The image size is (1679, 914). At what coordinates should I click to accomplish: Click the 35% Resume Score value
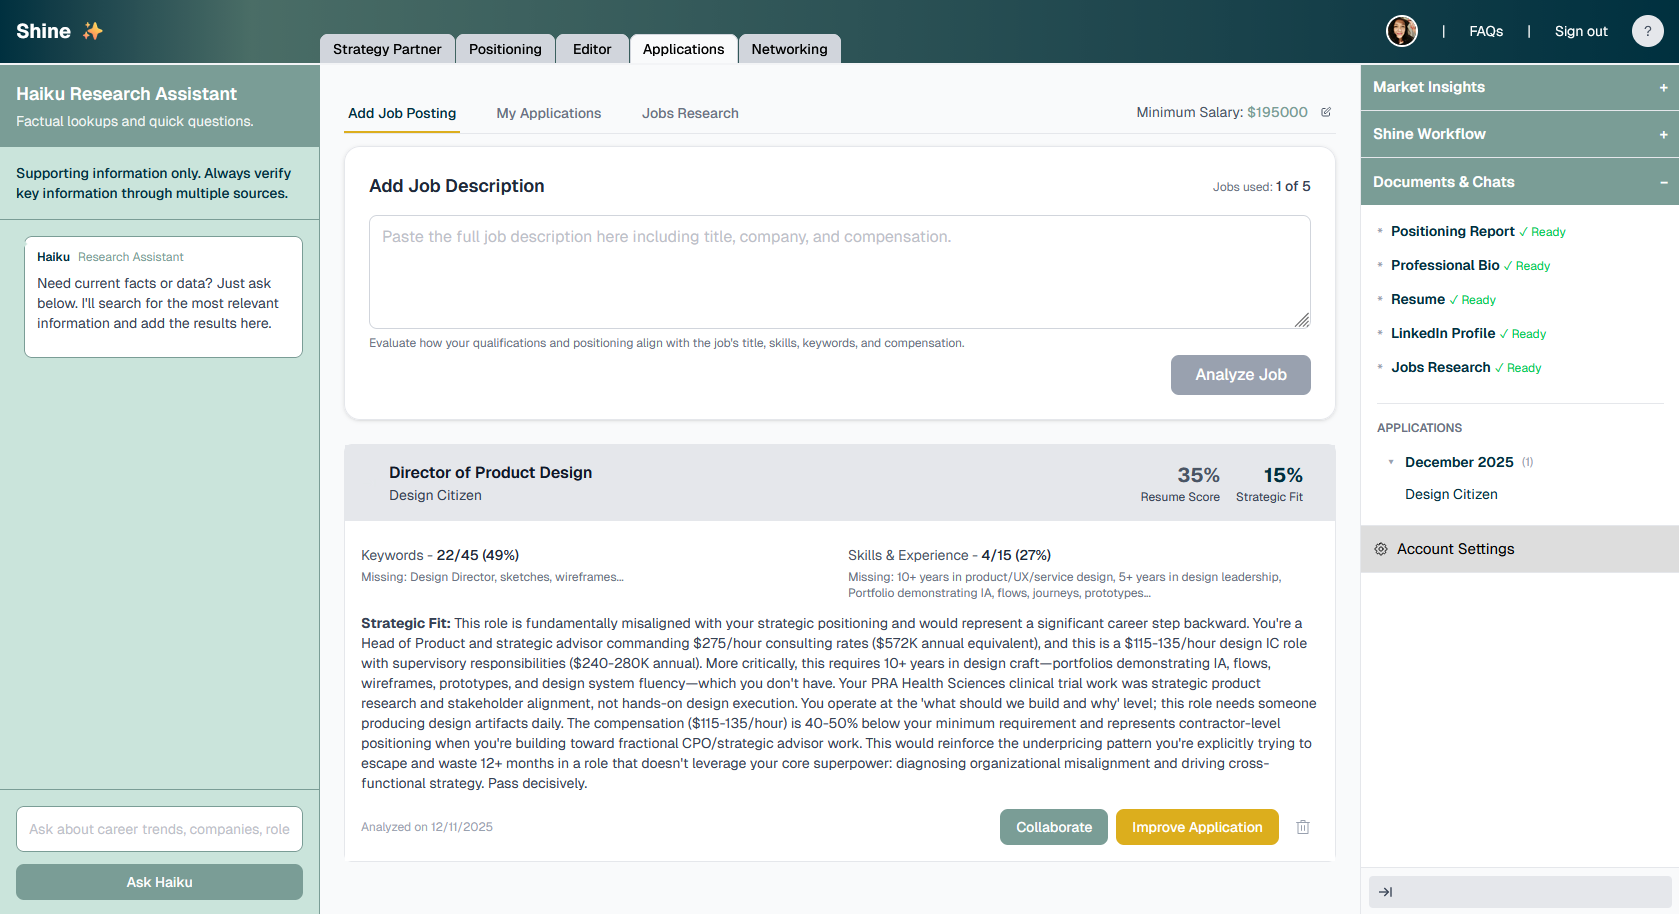(x=1198, y=475)
